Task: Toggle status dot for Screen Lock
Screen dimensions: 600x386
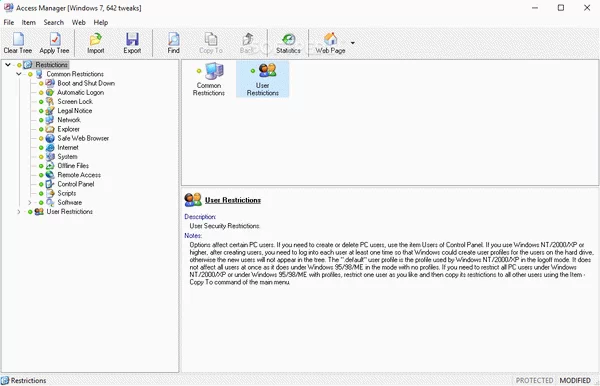Action: point(41,102)
